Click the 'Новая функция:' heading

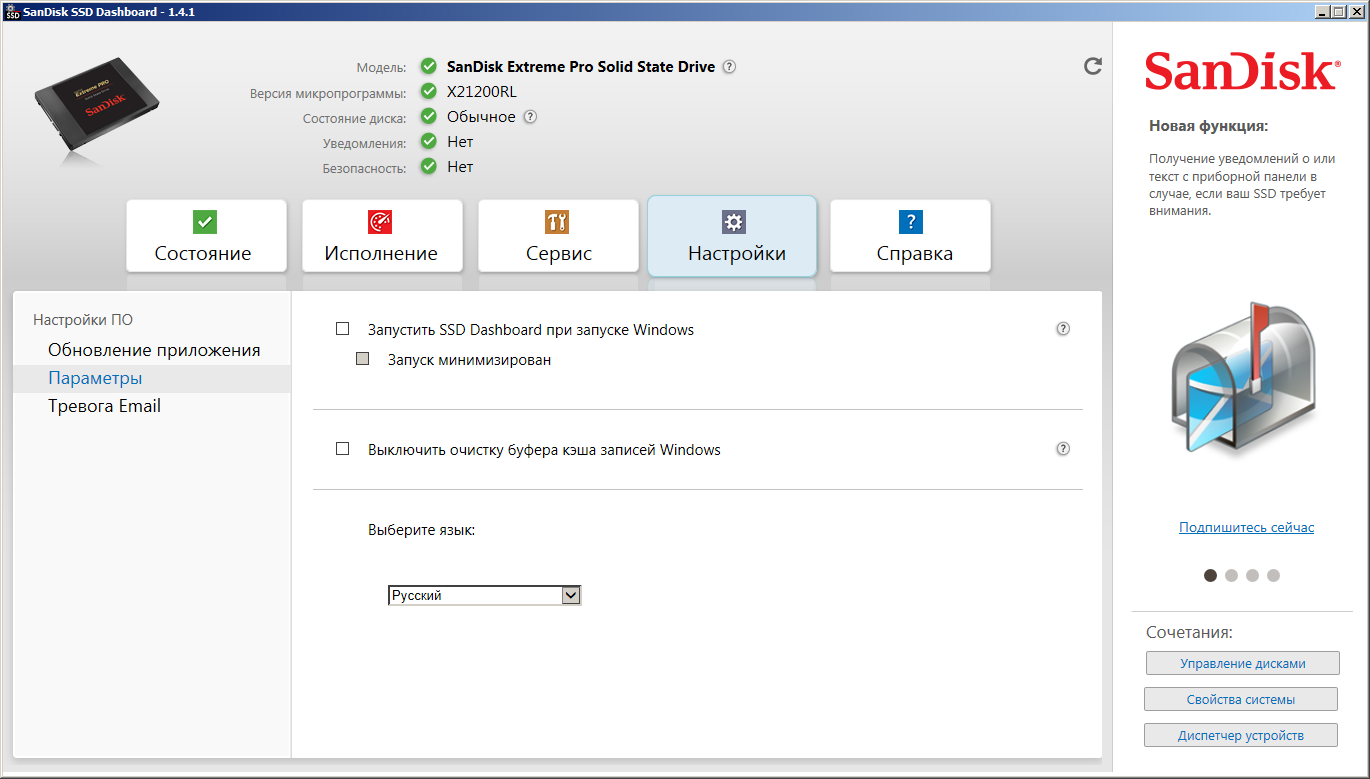(1208, 127)
